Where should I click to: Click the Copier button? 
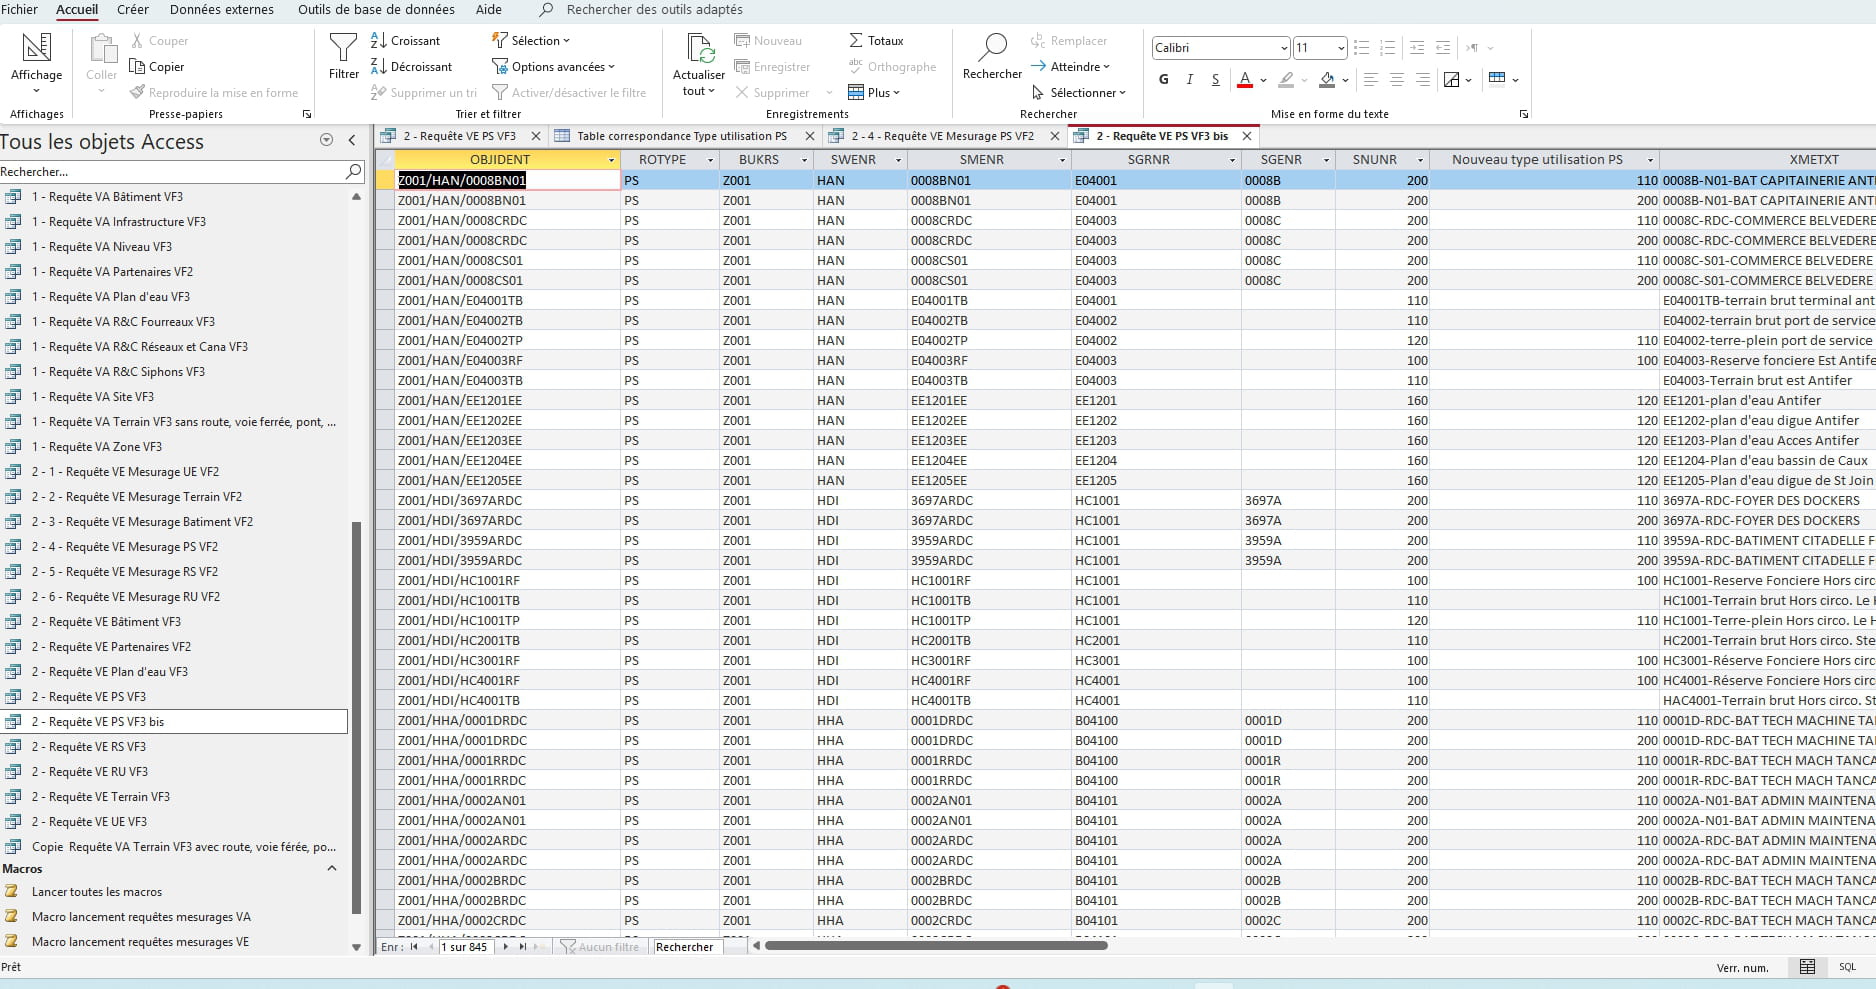click(x=157, y=67)
